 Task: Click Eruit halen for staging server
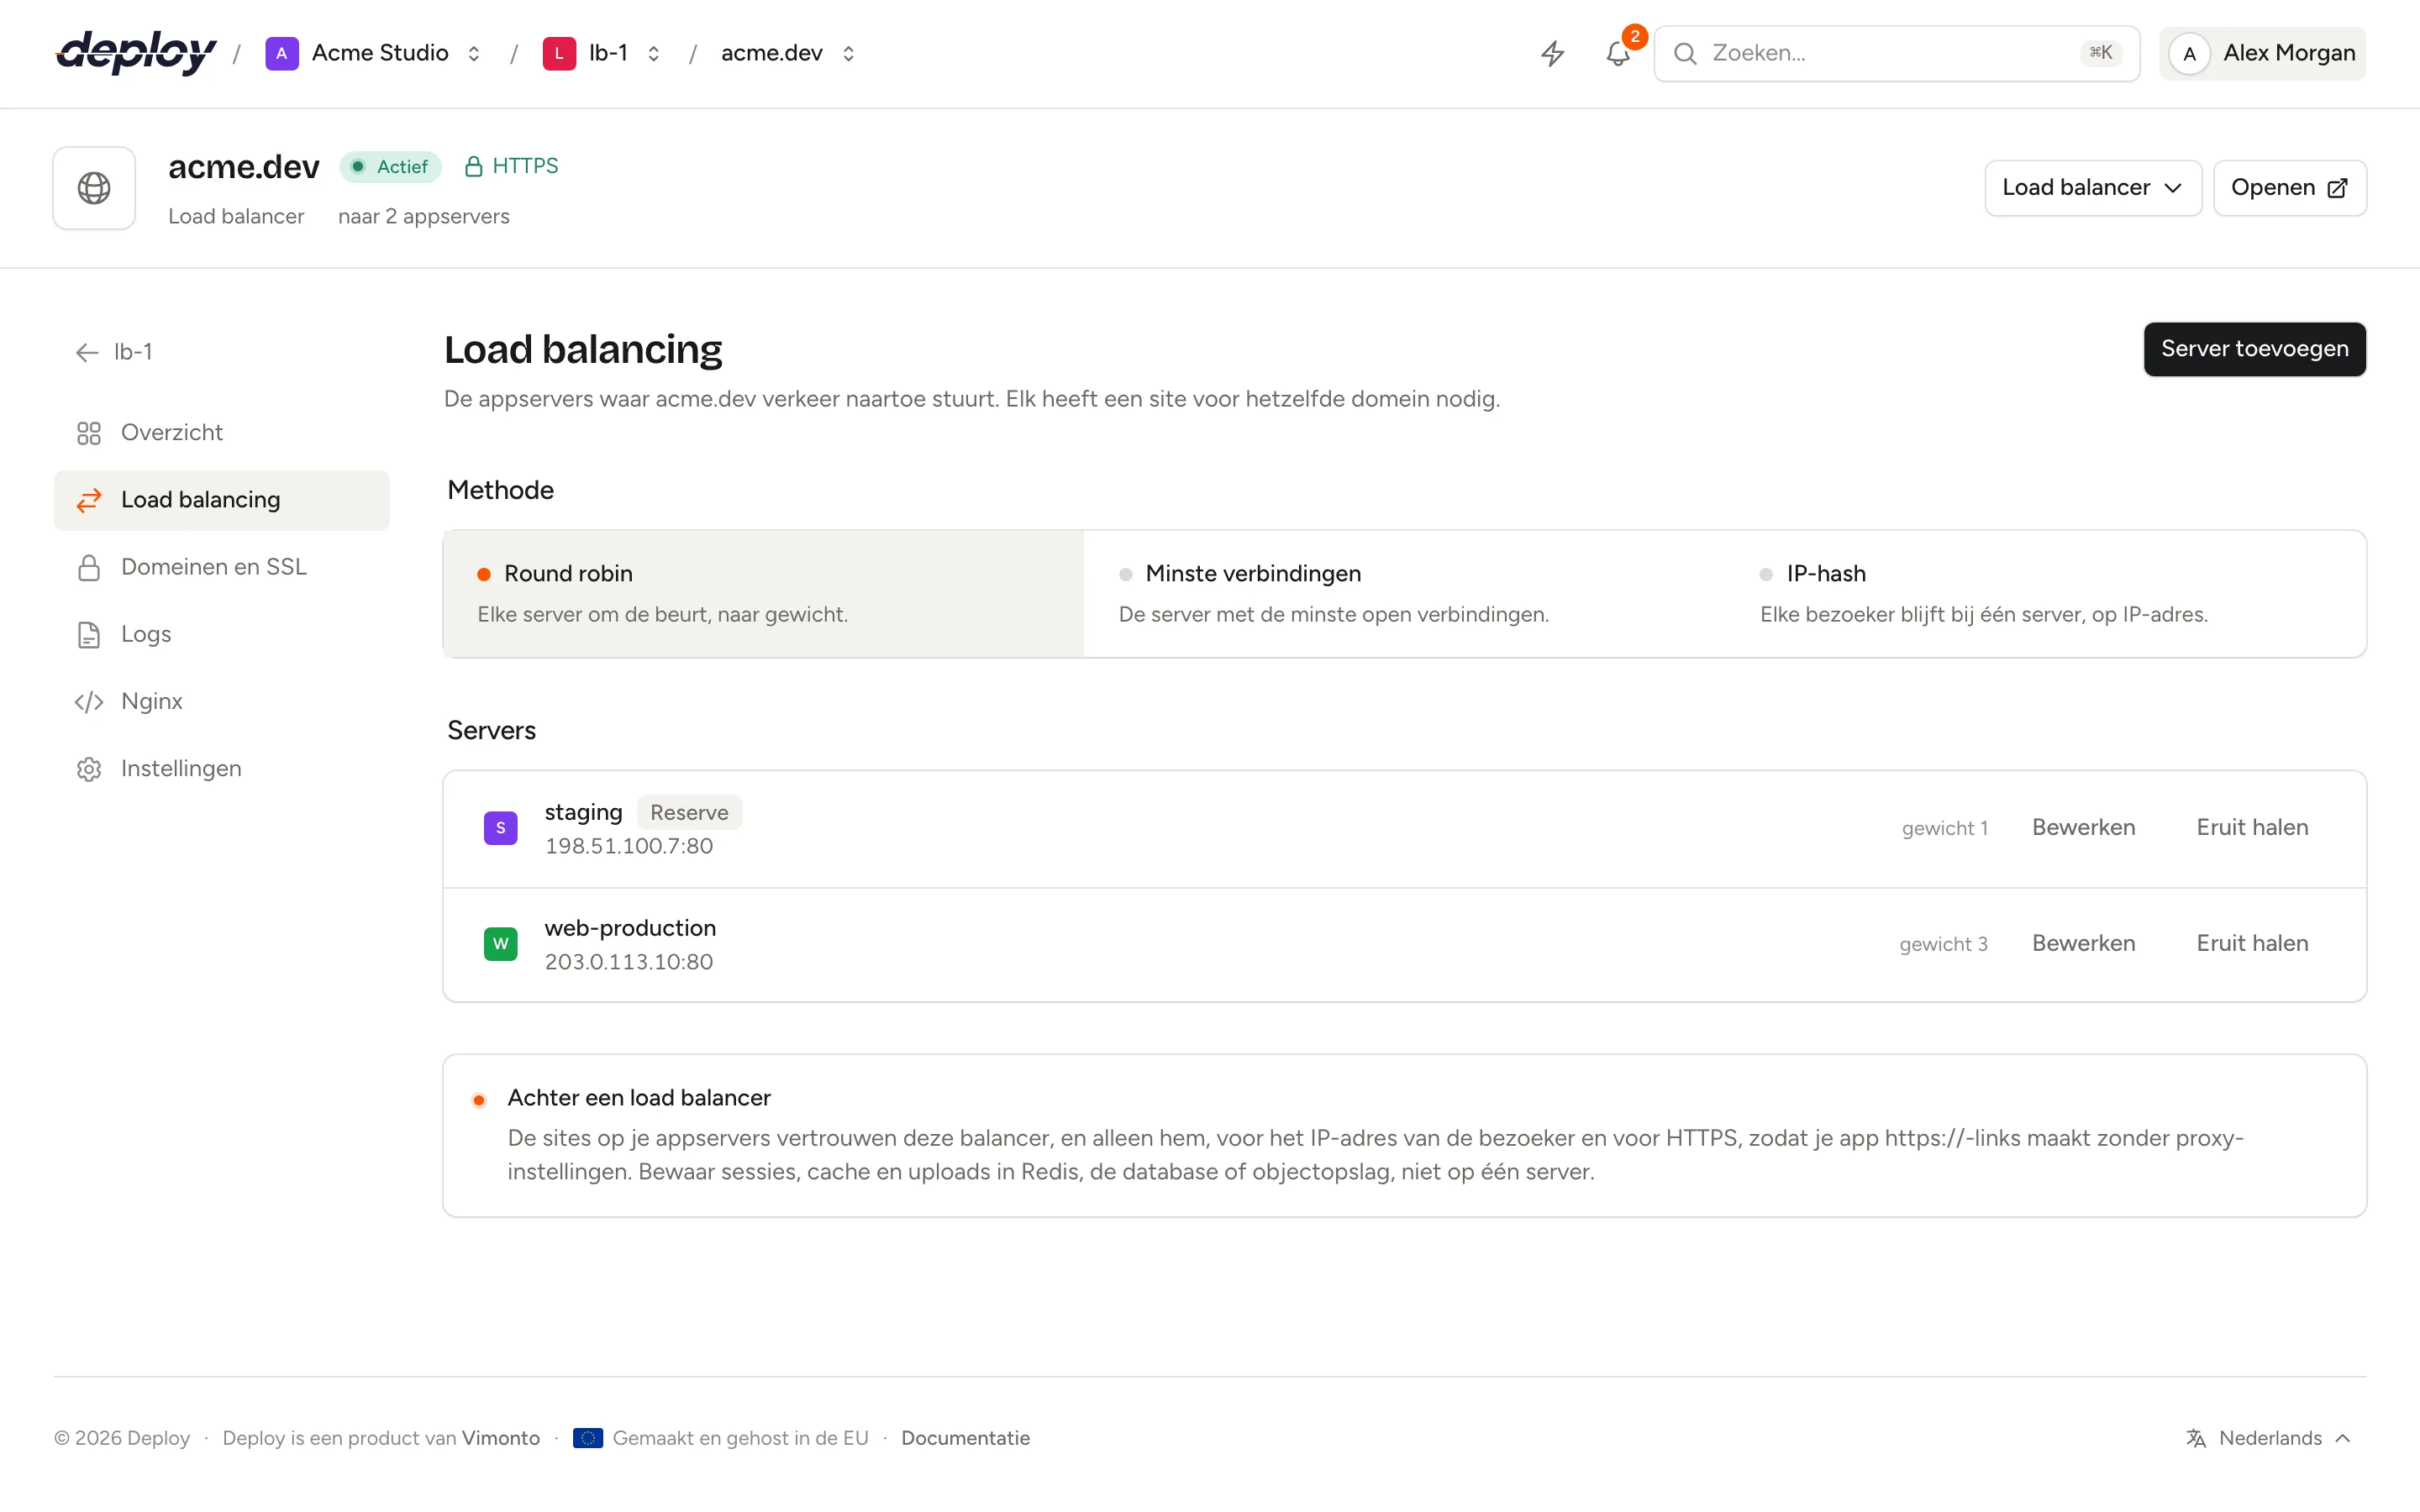(x=2252, y=828)
